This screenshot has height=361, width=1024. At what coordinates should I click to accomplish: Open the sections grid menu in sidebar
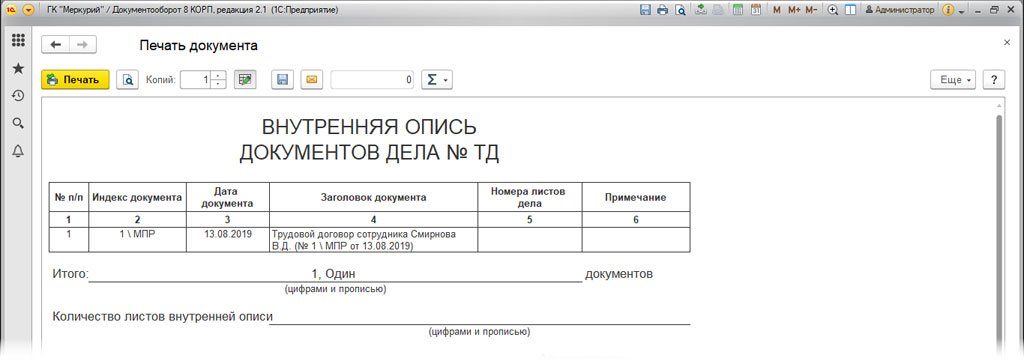point(18,40)
